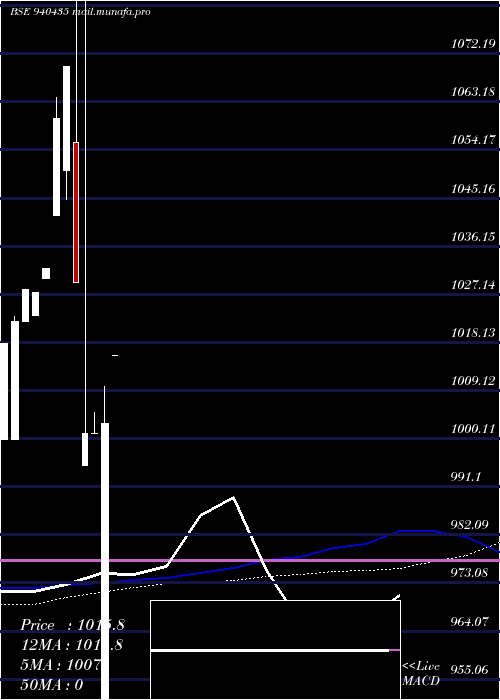This screenshot has width=500, height=700.
Task: Click the red bearish candlestick
Action: click(76, 212)
